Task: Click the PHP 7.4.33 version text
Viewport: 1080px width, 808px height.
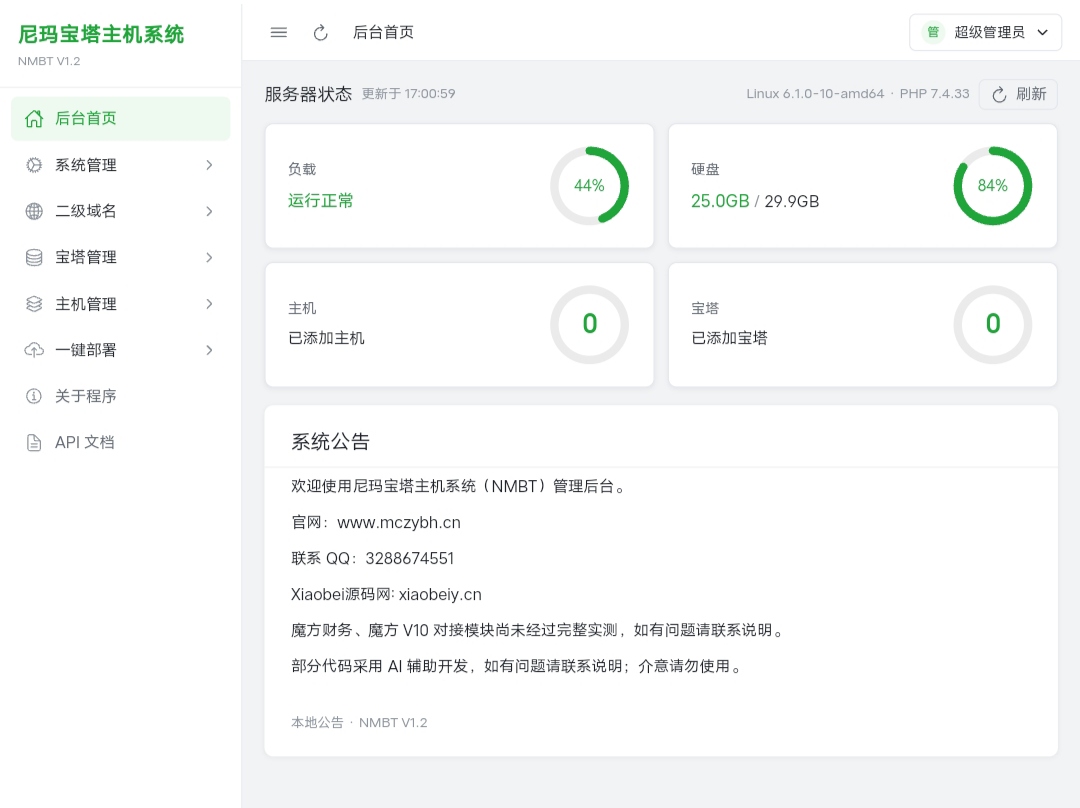Action: (934, 94)
